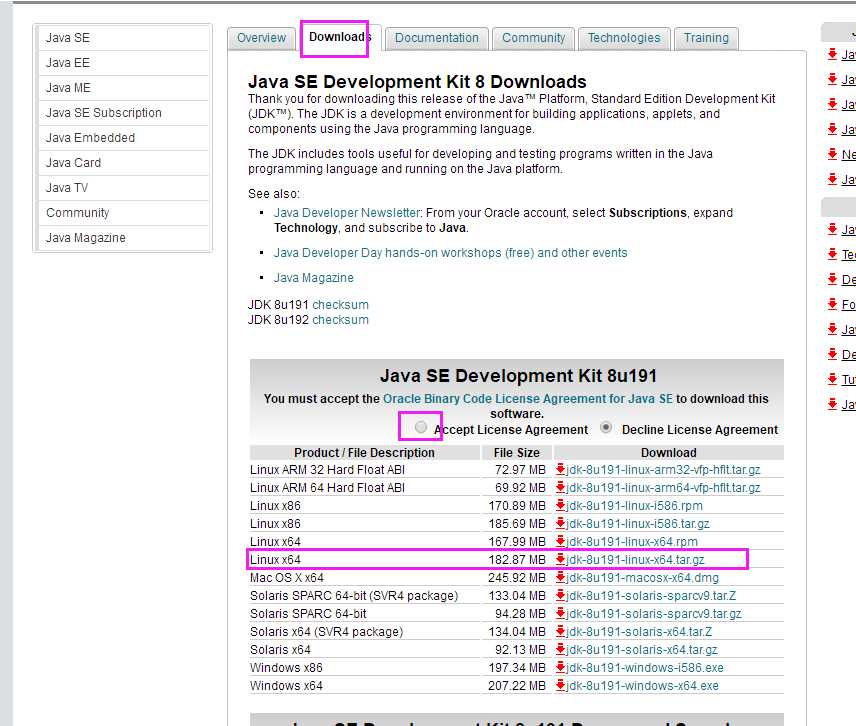
Task: Open the Documentation tab
Action: click(437, 38)
